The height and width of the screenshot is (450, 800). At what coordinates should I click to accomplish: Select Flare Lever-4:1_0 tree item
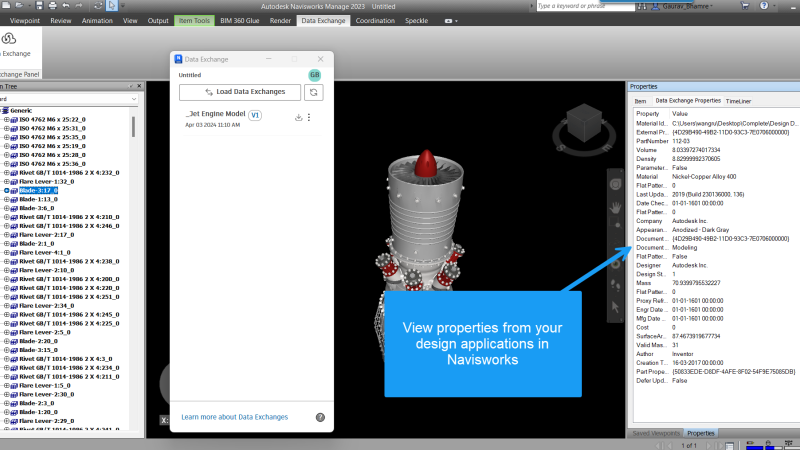click(45, 253)
